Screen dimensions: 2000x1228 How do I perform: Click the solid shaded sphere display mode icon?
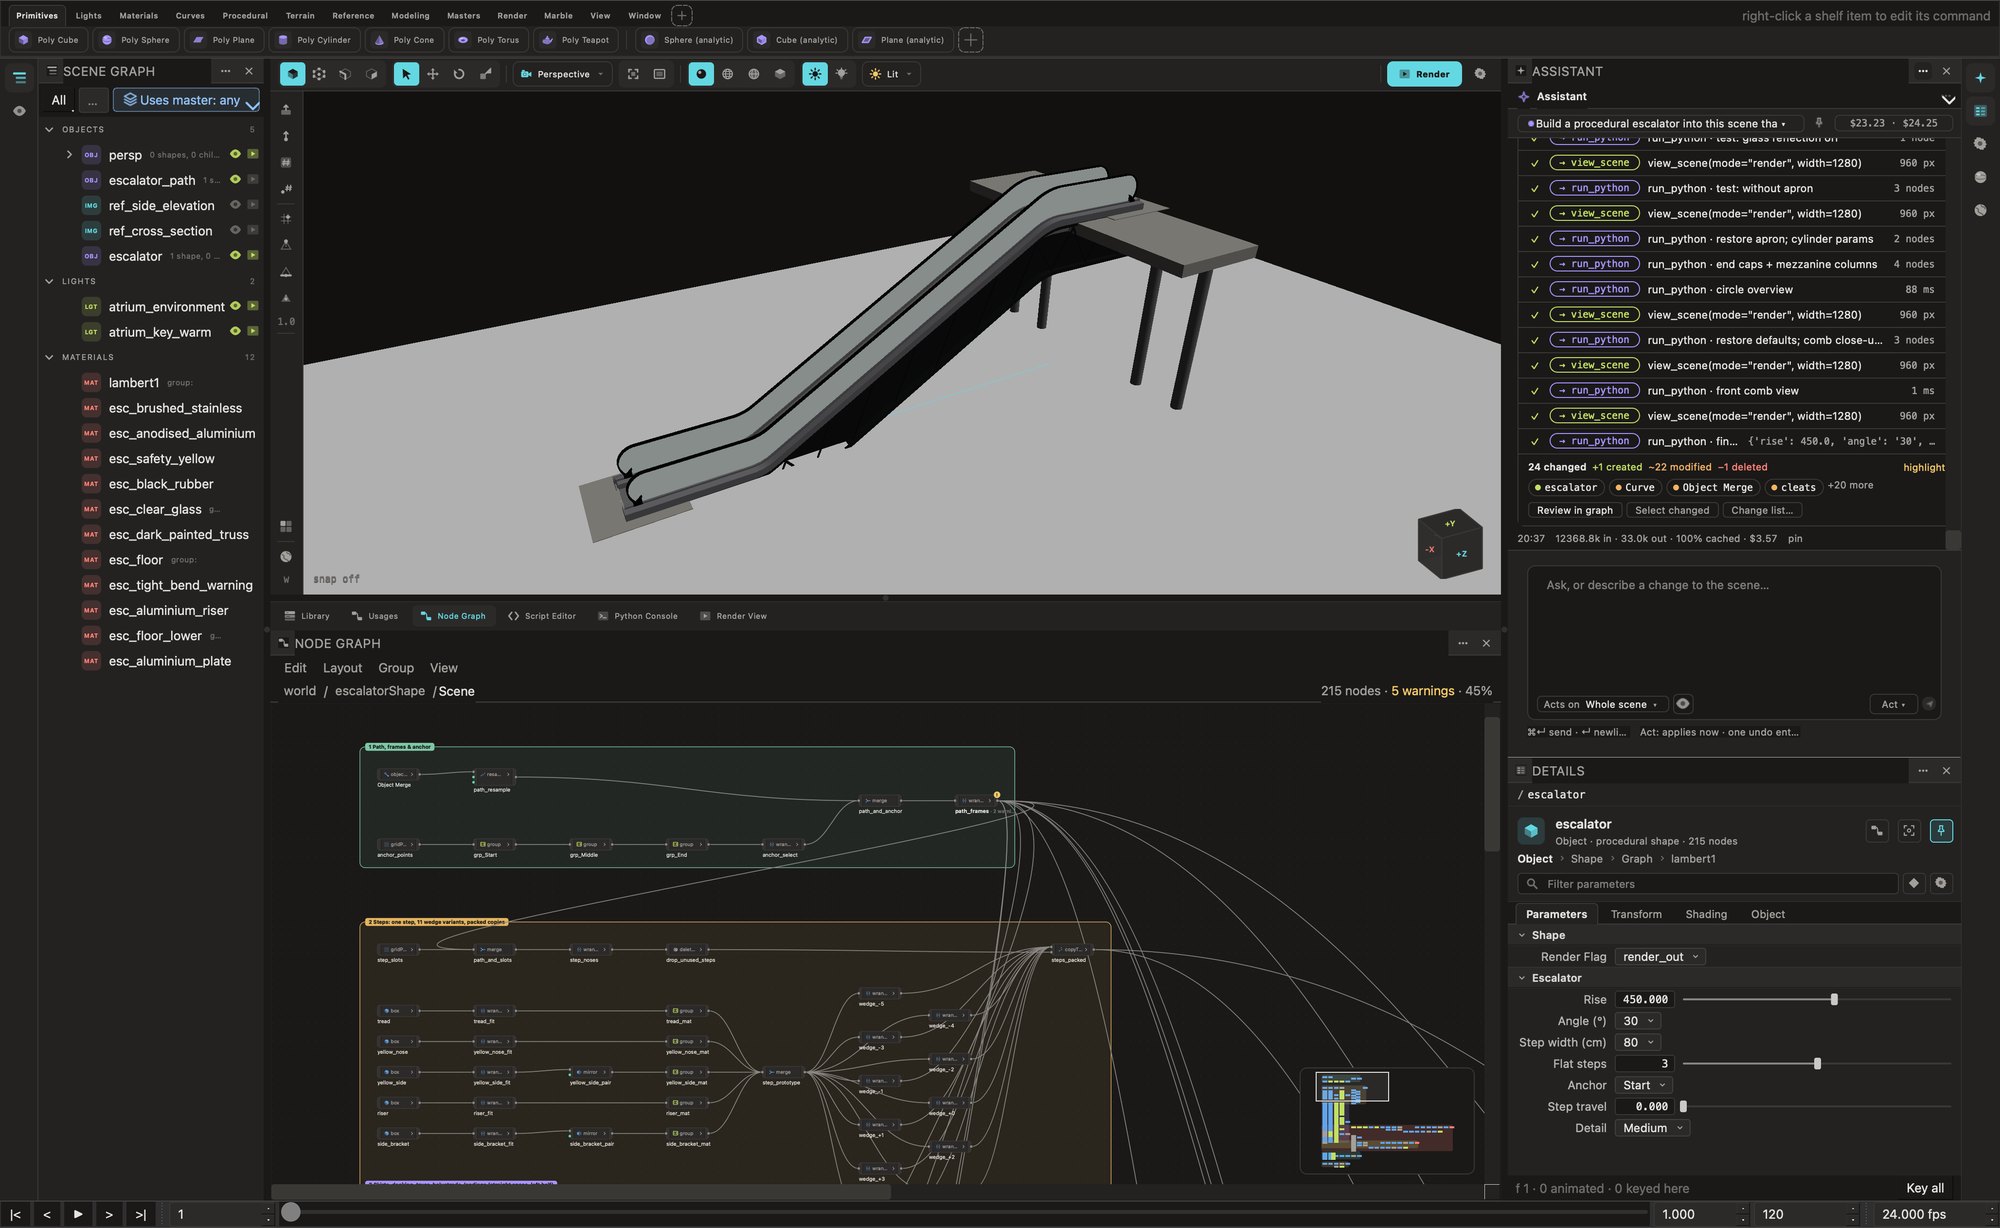tap(701, 74)
